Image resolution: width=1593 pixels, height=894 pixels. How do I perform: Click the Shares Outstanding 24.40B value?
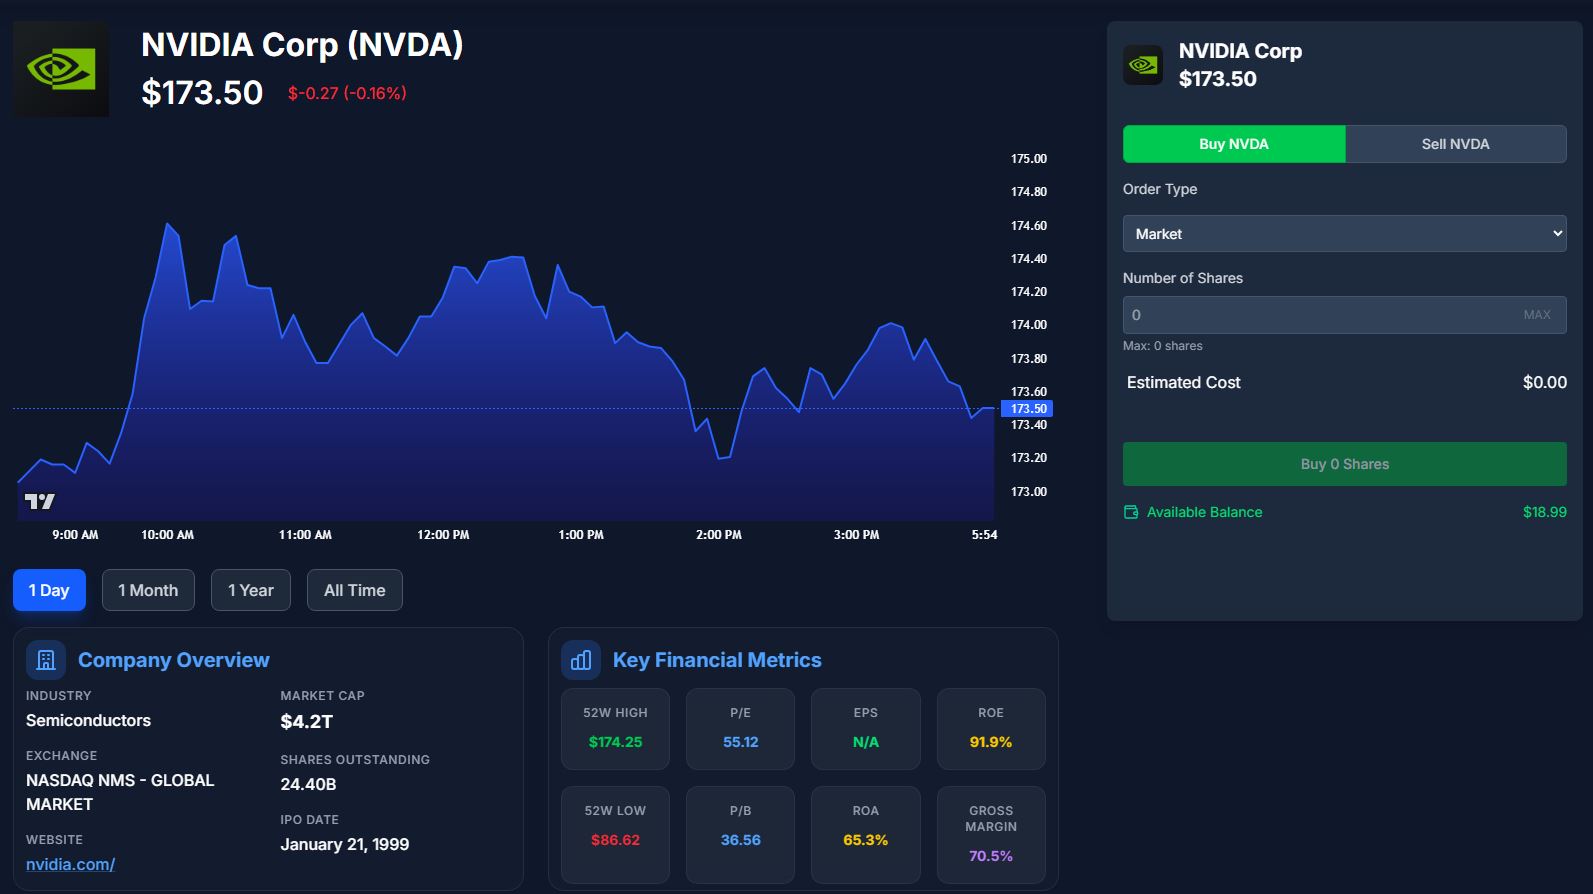point(308,784)
